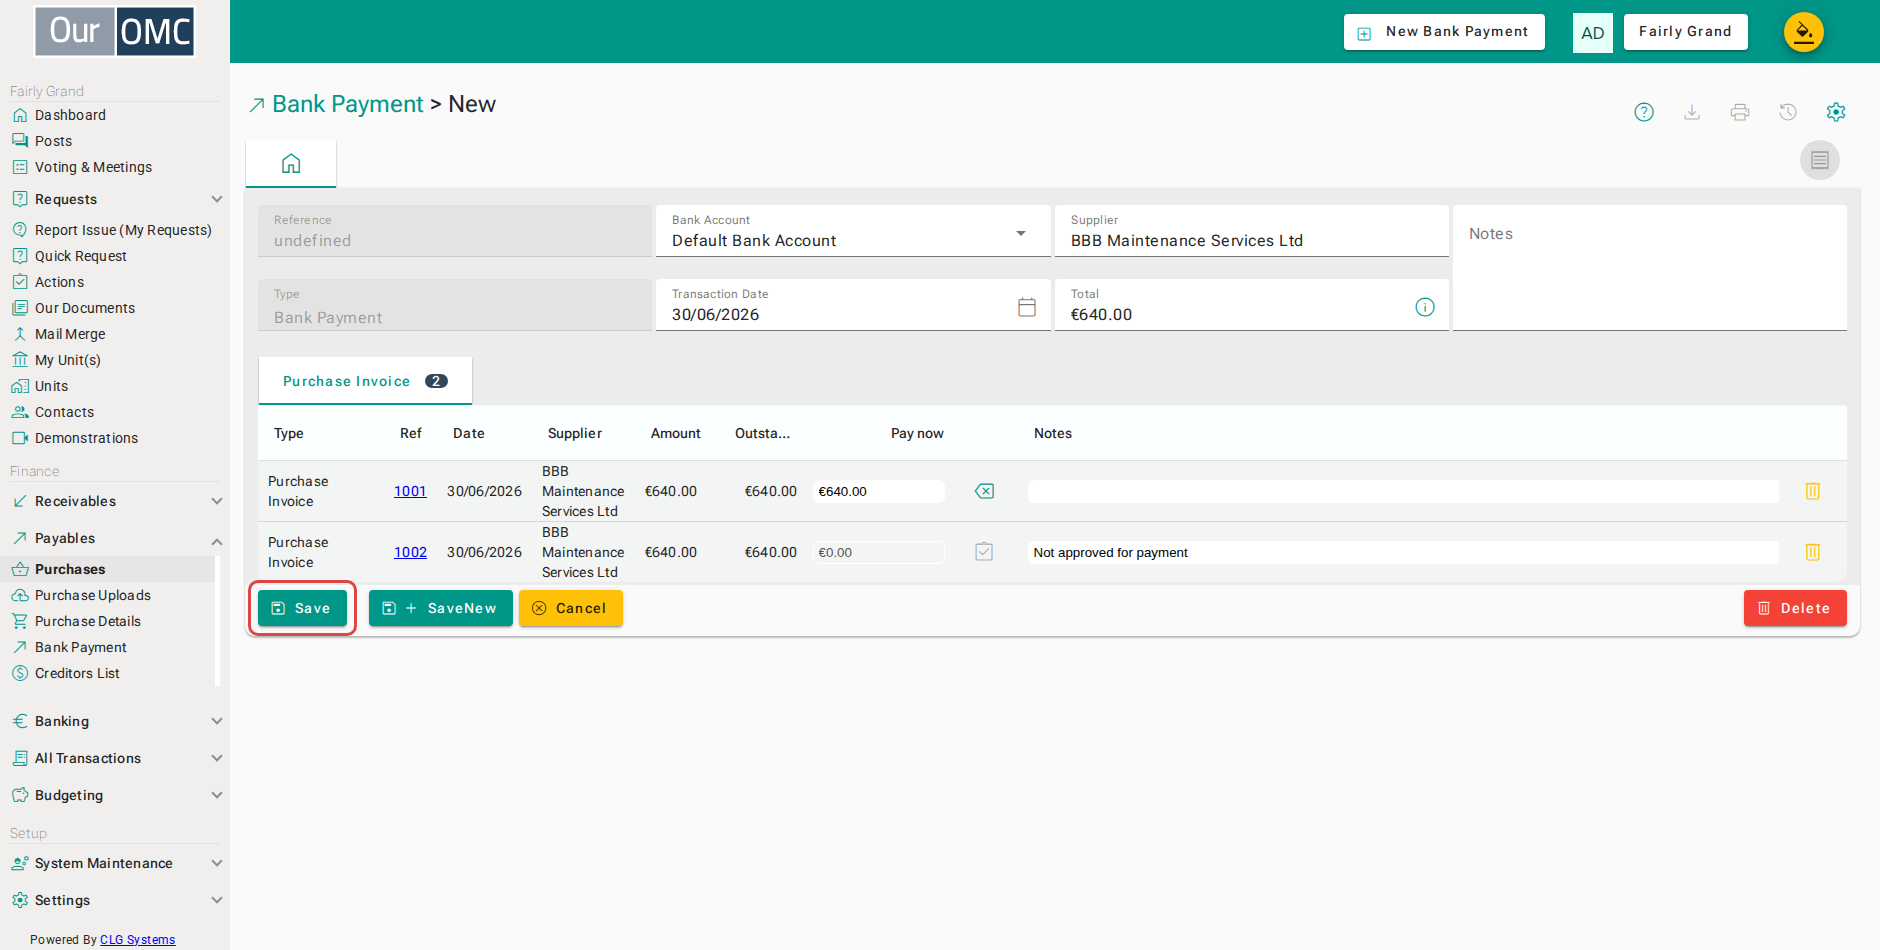Open Purchase Uploads in sidebar
This screenshot has width=1880, height=950.
93,595
